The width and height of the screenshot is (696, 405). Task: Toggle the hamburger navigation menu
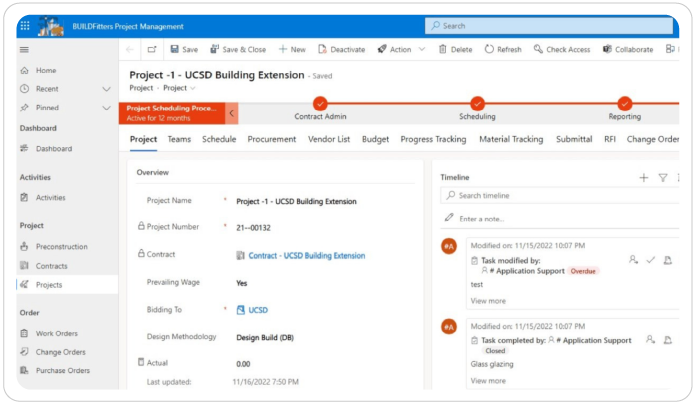coord(24,50)
